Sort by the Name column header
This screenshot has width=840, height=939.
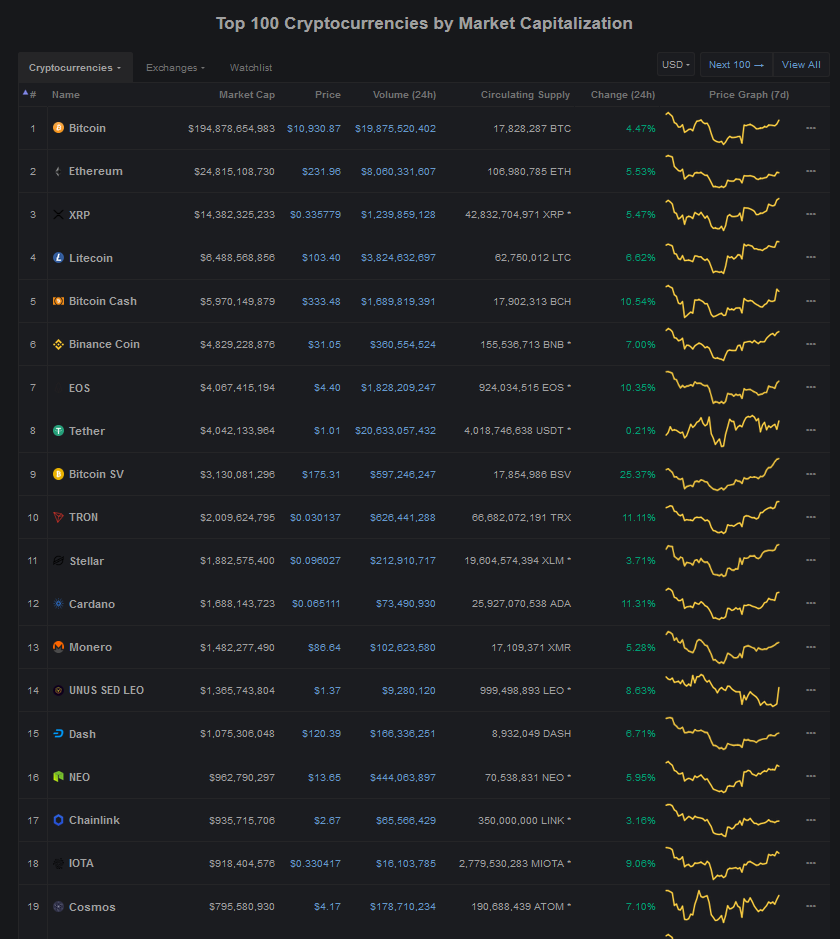point(66,95)
